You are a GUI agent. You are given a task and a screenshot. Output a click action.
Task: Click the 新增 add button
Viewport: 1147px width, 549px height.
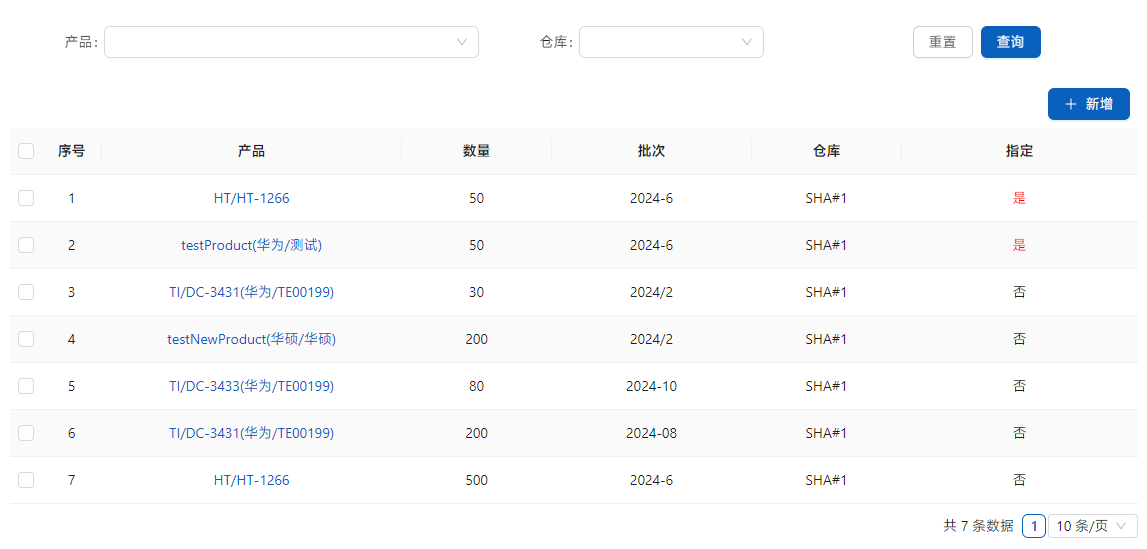[1088, 104]
